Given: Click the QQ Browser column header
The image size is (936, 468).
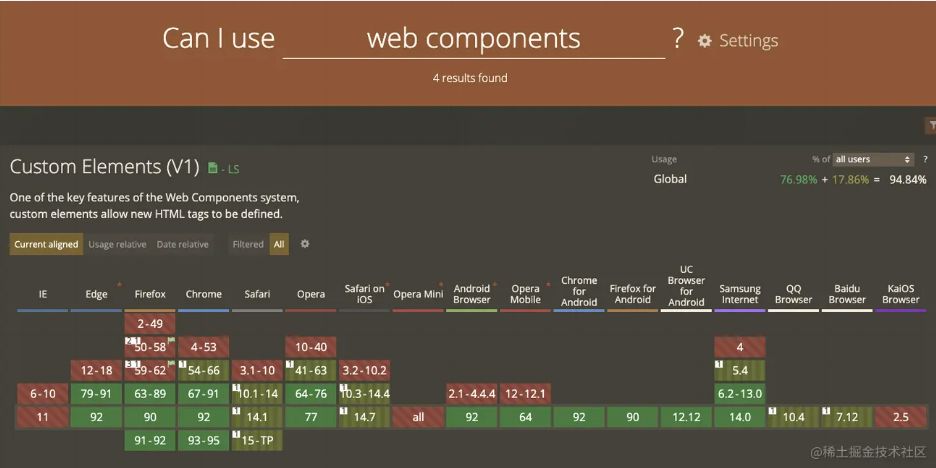Looking at the screenshot, I should (x=794, y=294).
